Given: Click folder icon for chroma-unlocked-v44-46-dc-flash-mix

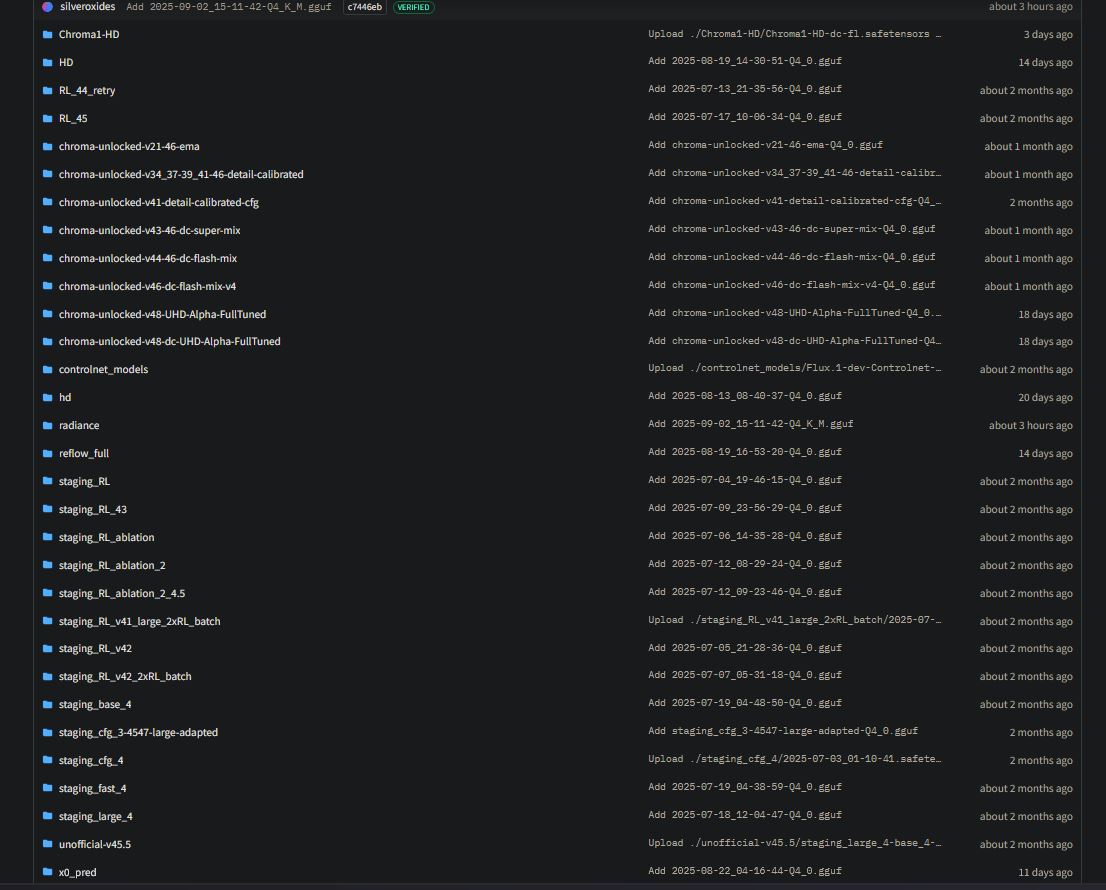Looking at the screenshot, I should (x=47, y=258).
